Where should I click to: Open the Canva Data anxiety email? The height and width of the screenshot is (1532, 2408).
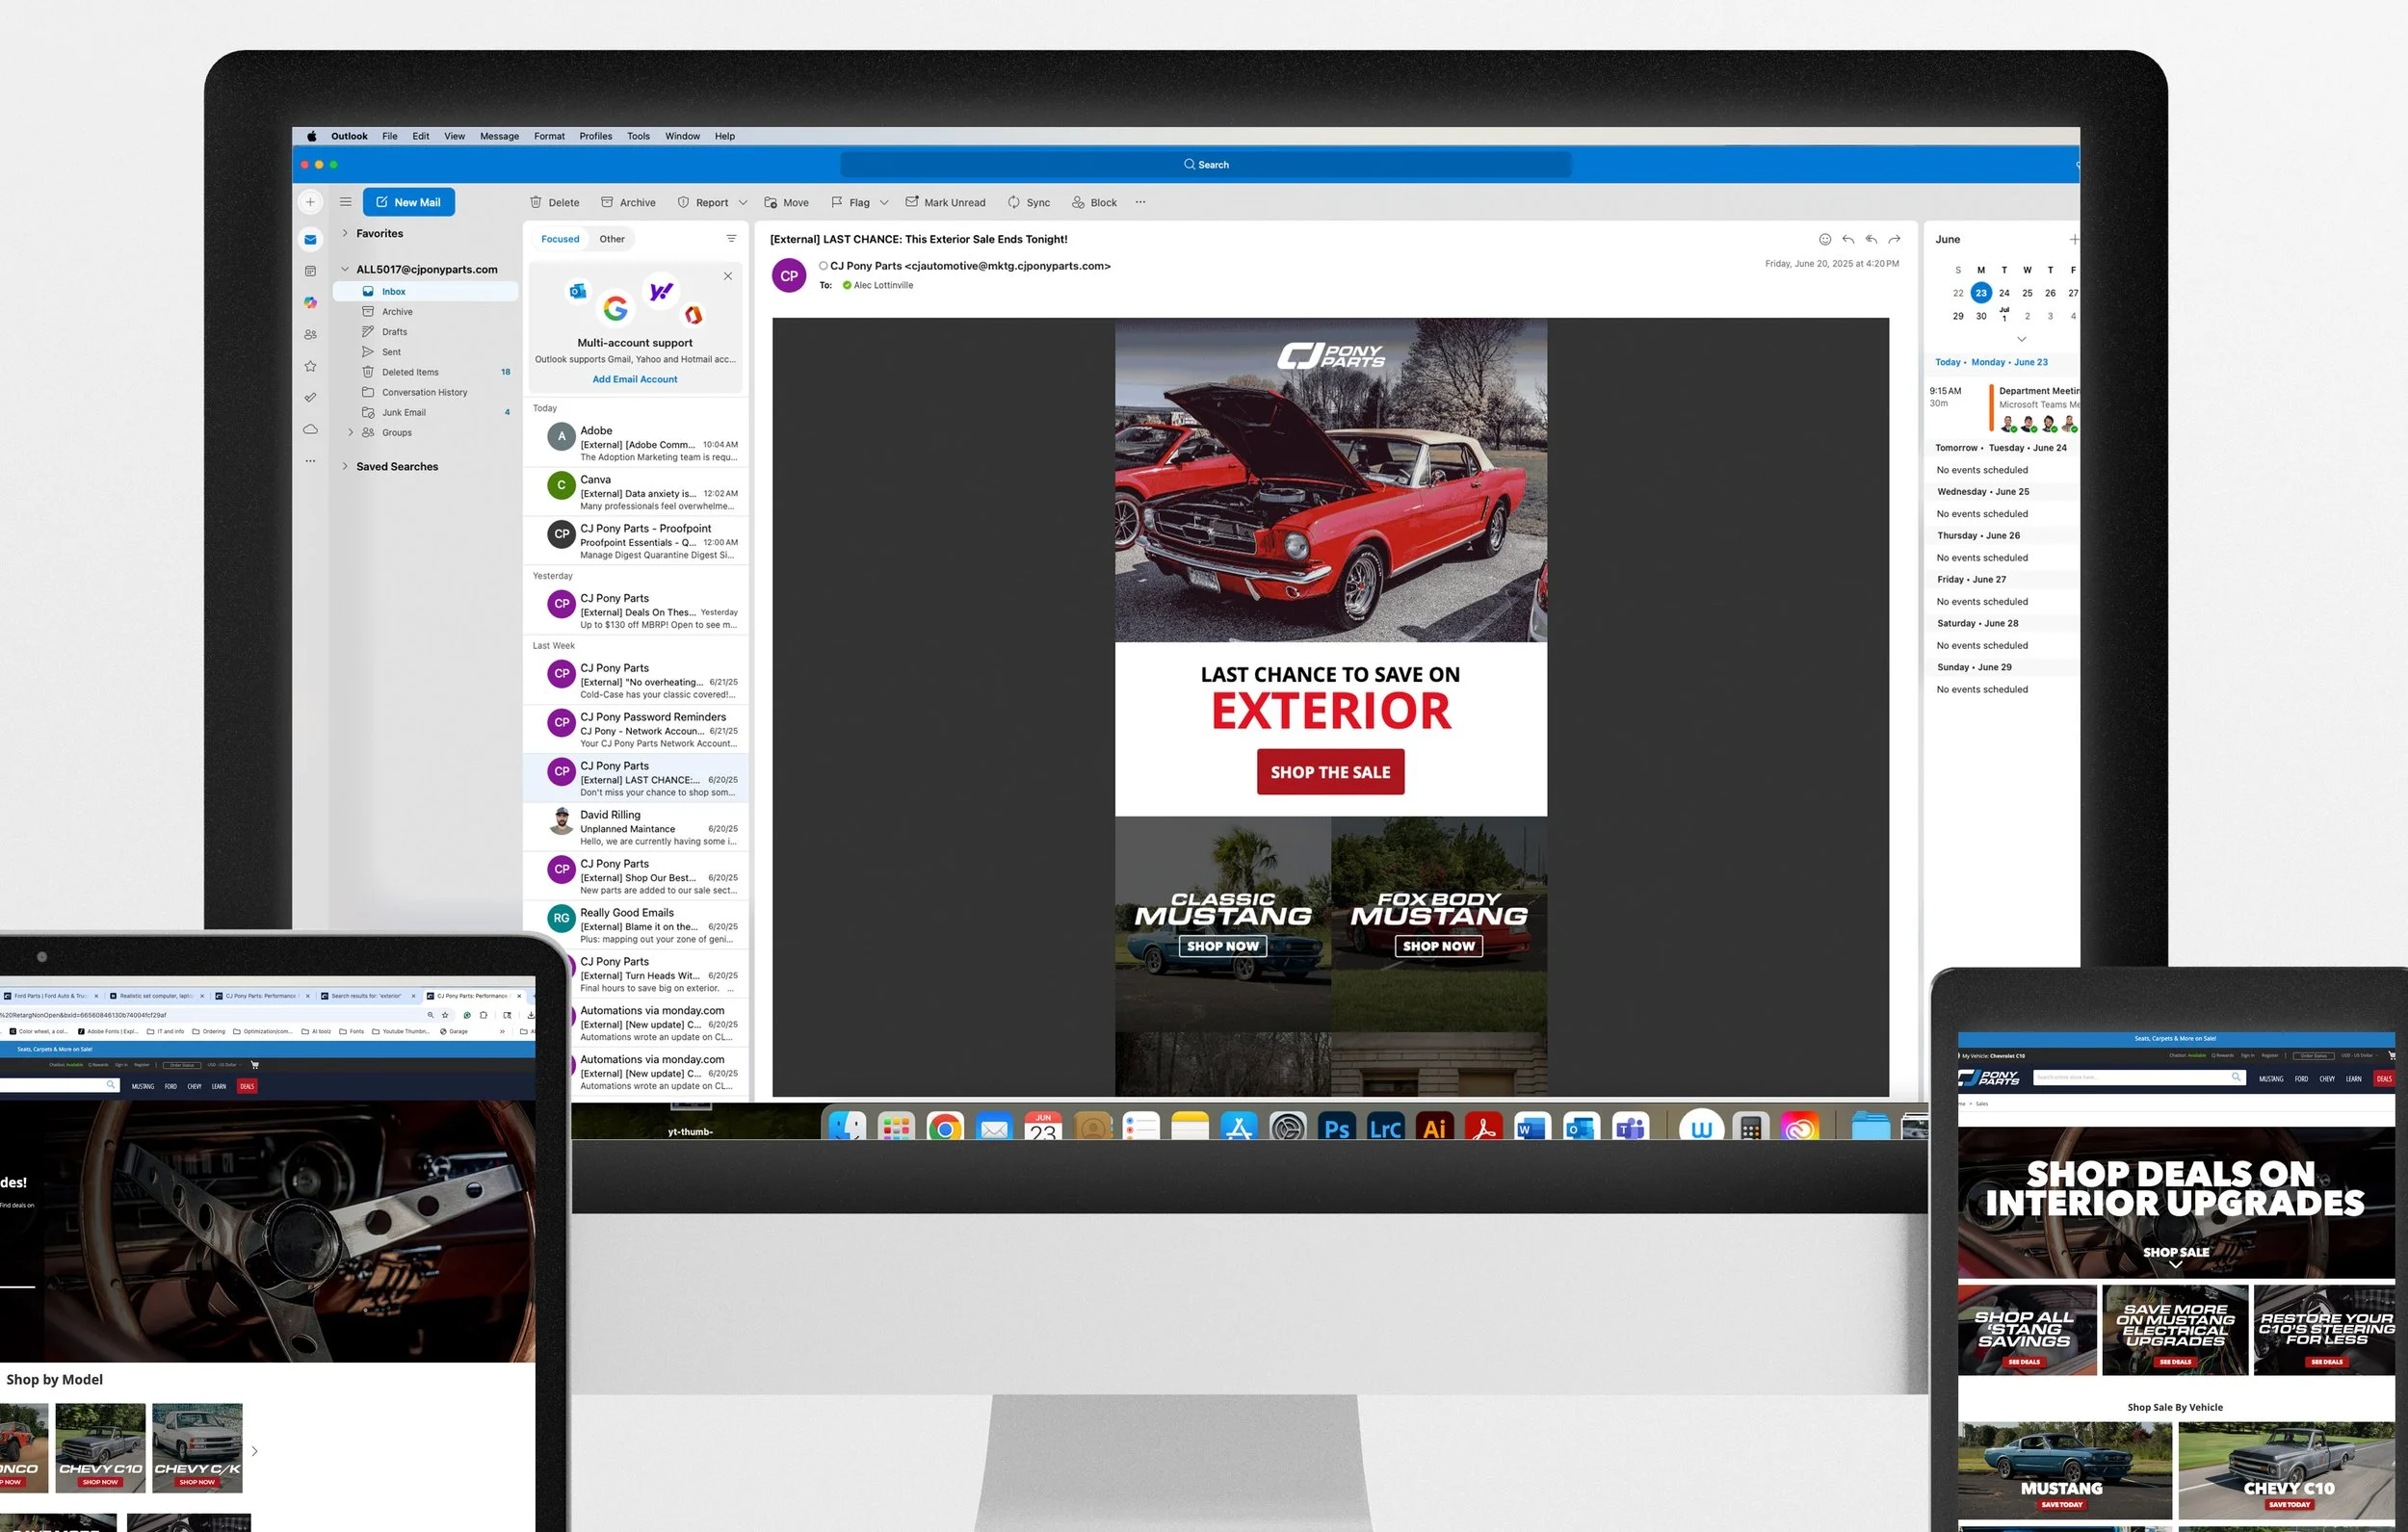tap(636, 492)
